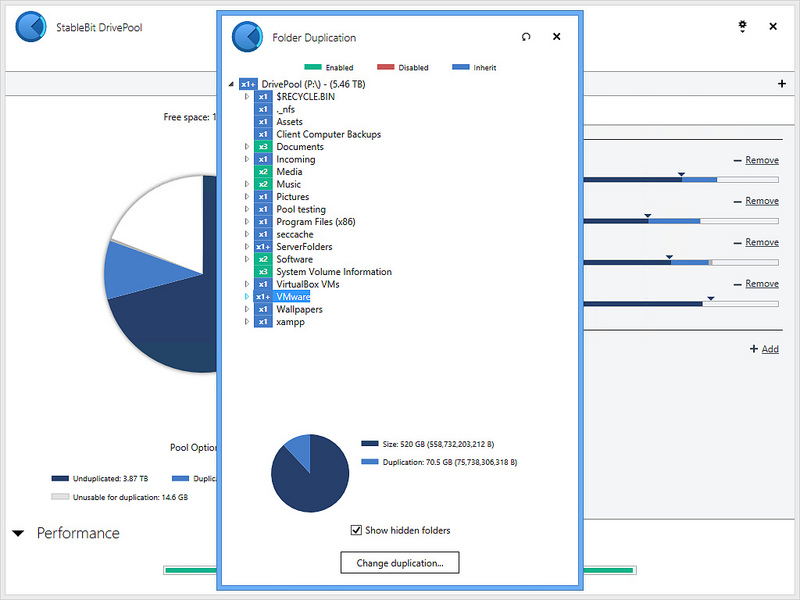Viewport: 800px width, 600px height.
Task: Click the x1 badge beside Wallpapers
Action: point(263,309)
